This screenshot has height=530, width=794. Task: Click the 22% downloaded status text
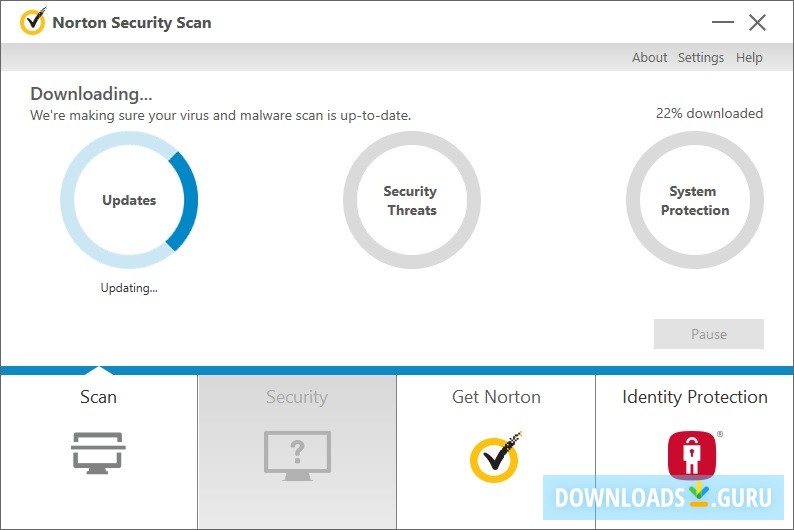coord(709,113)
